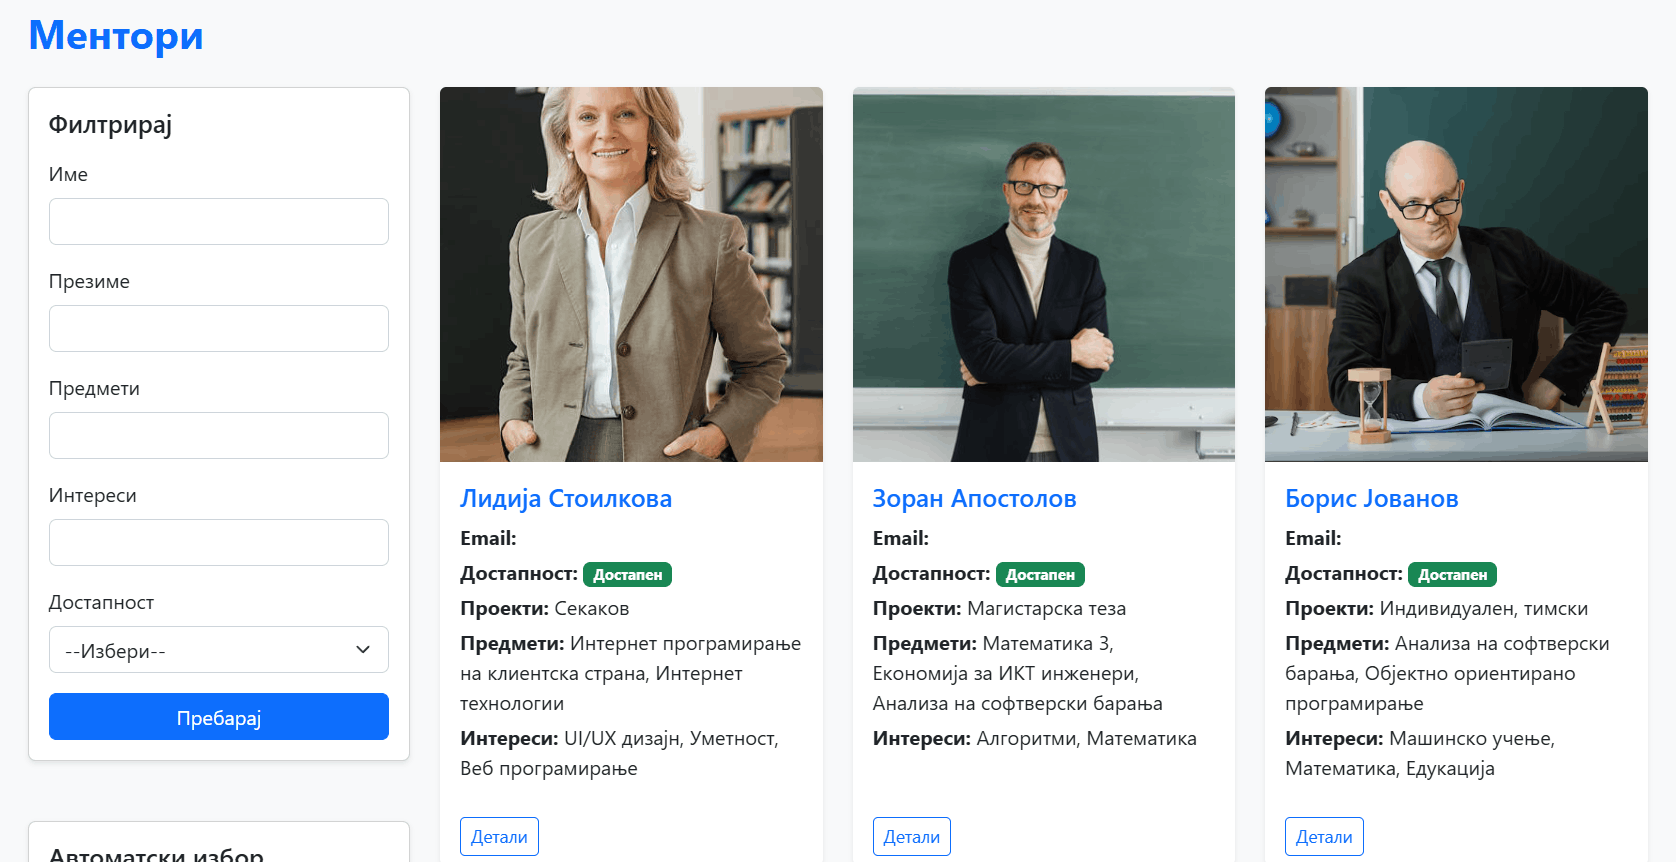1676x862 pixels.
Task: Open Лидија Стоилкова profile link
Action: click(566, 498)
